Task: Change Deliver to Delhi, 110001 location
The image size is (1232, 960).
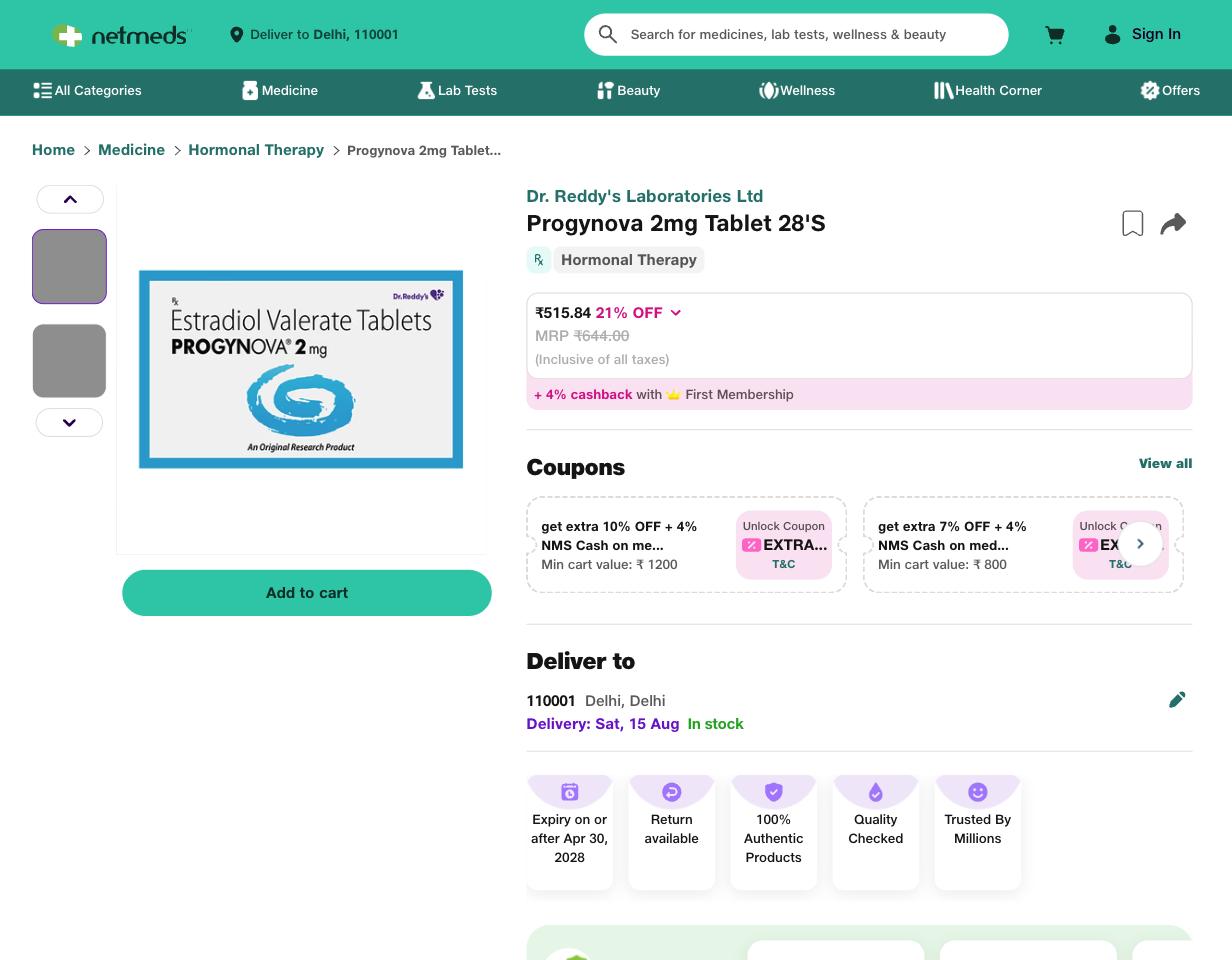Action: tap(314, 35)
